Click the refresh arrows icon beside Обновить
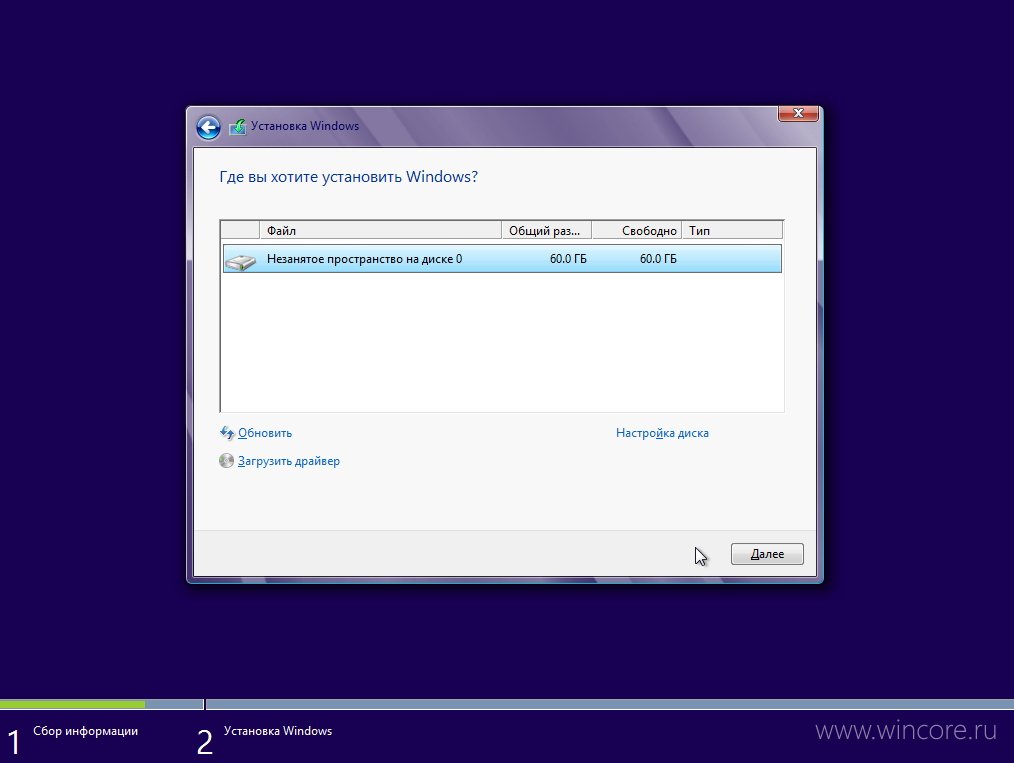Screen dimensions: 1014x763 226,433
